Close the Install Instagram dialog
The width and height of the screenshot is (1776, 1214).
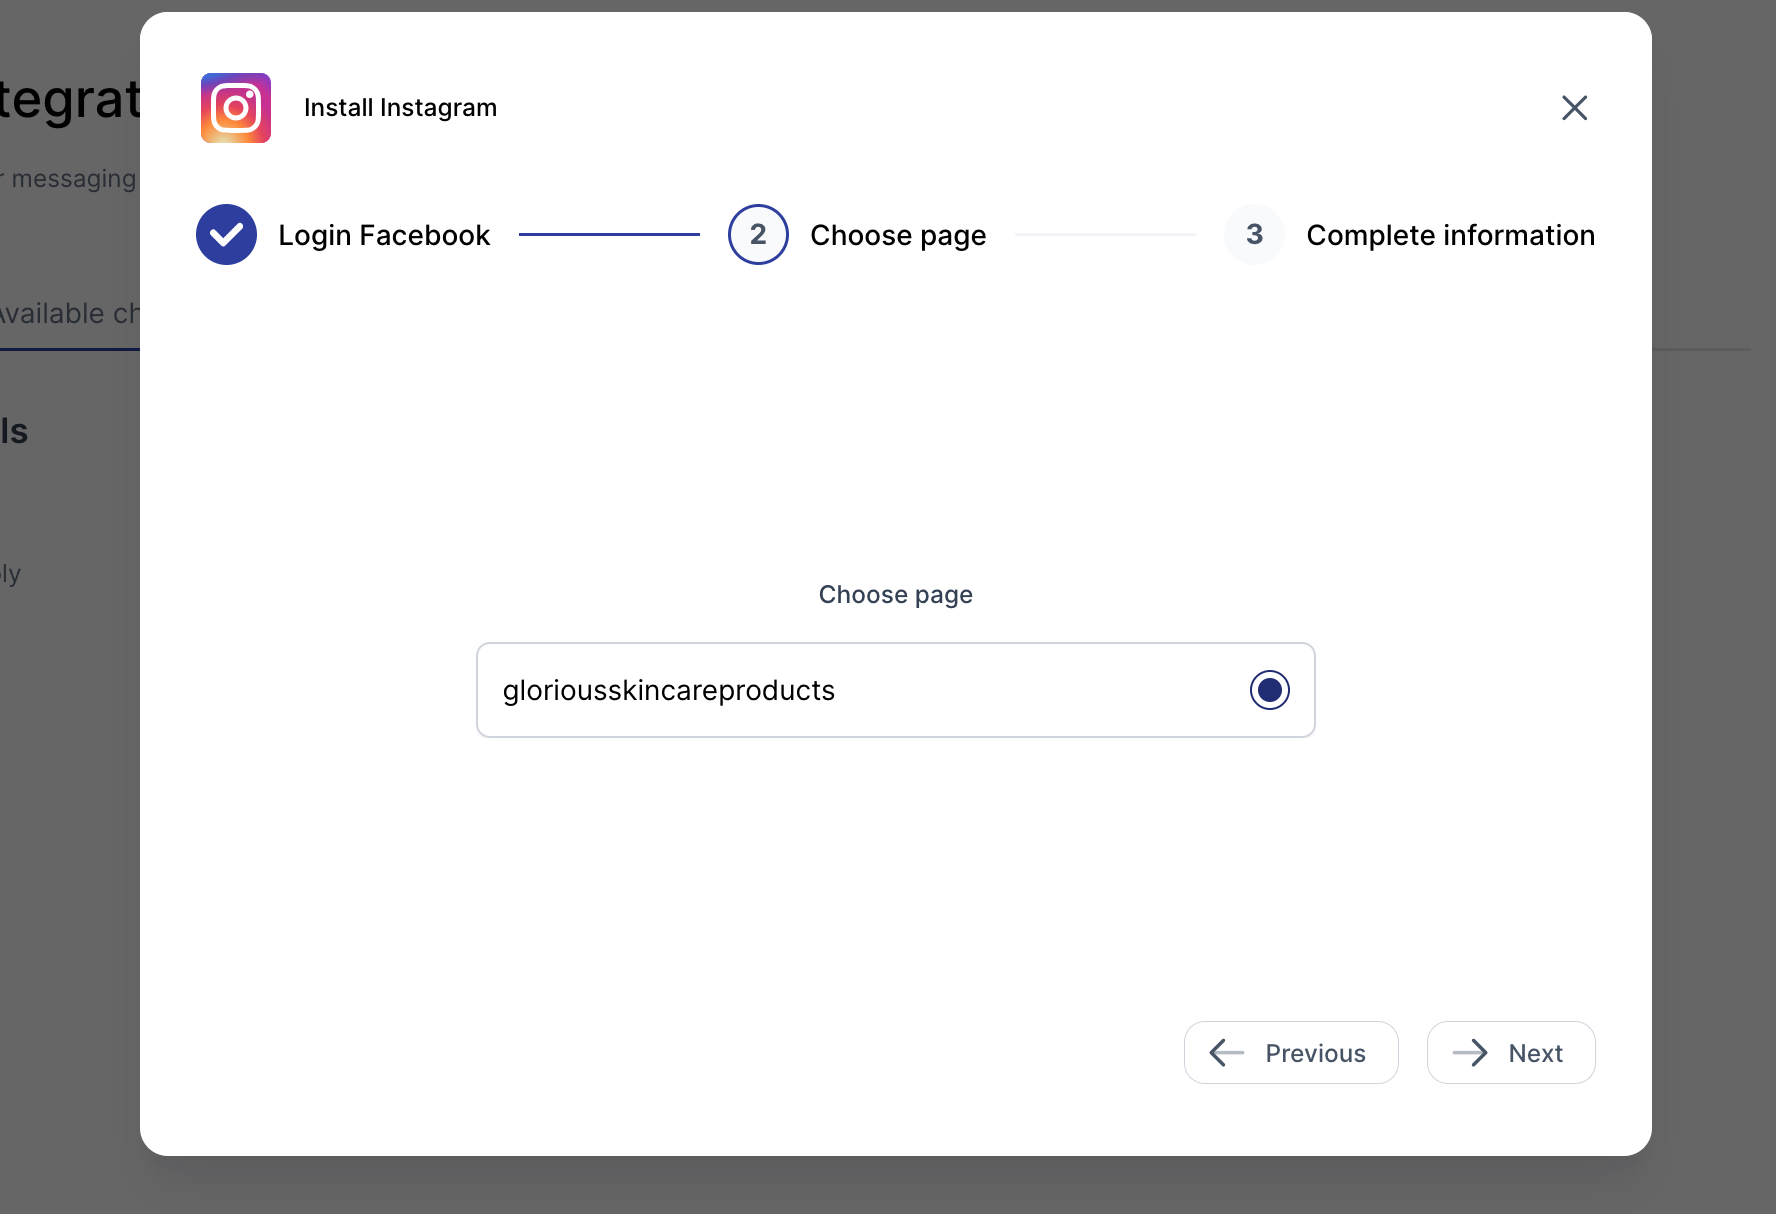pyautogui.click(x=1574, y=108)
